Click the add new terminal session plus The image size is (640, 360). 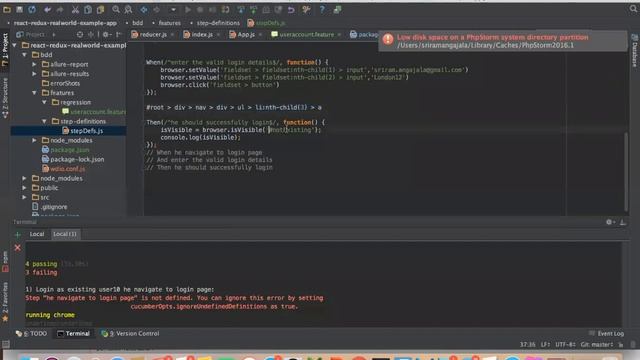[18, 235]
